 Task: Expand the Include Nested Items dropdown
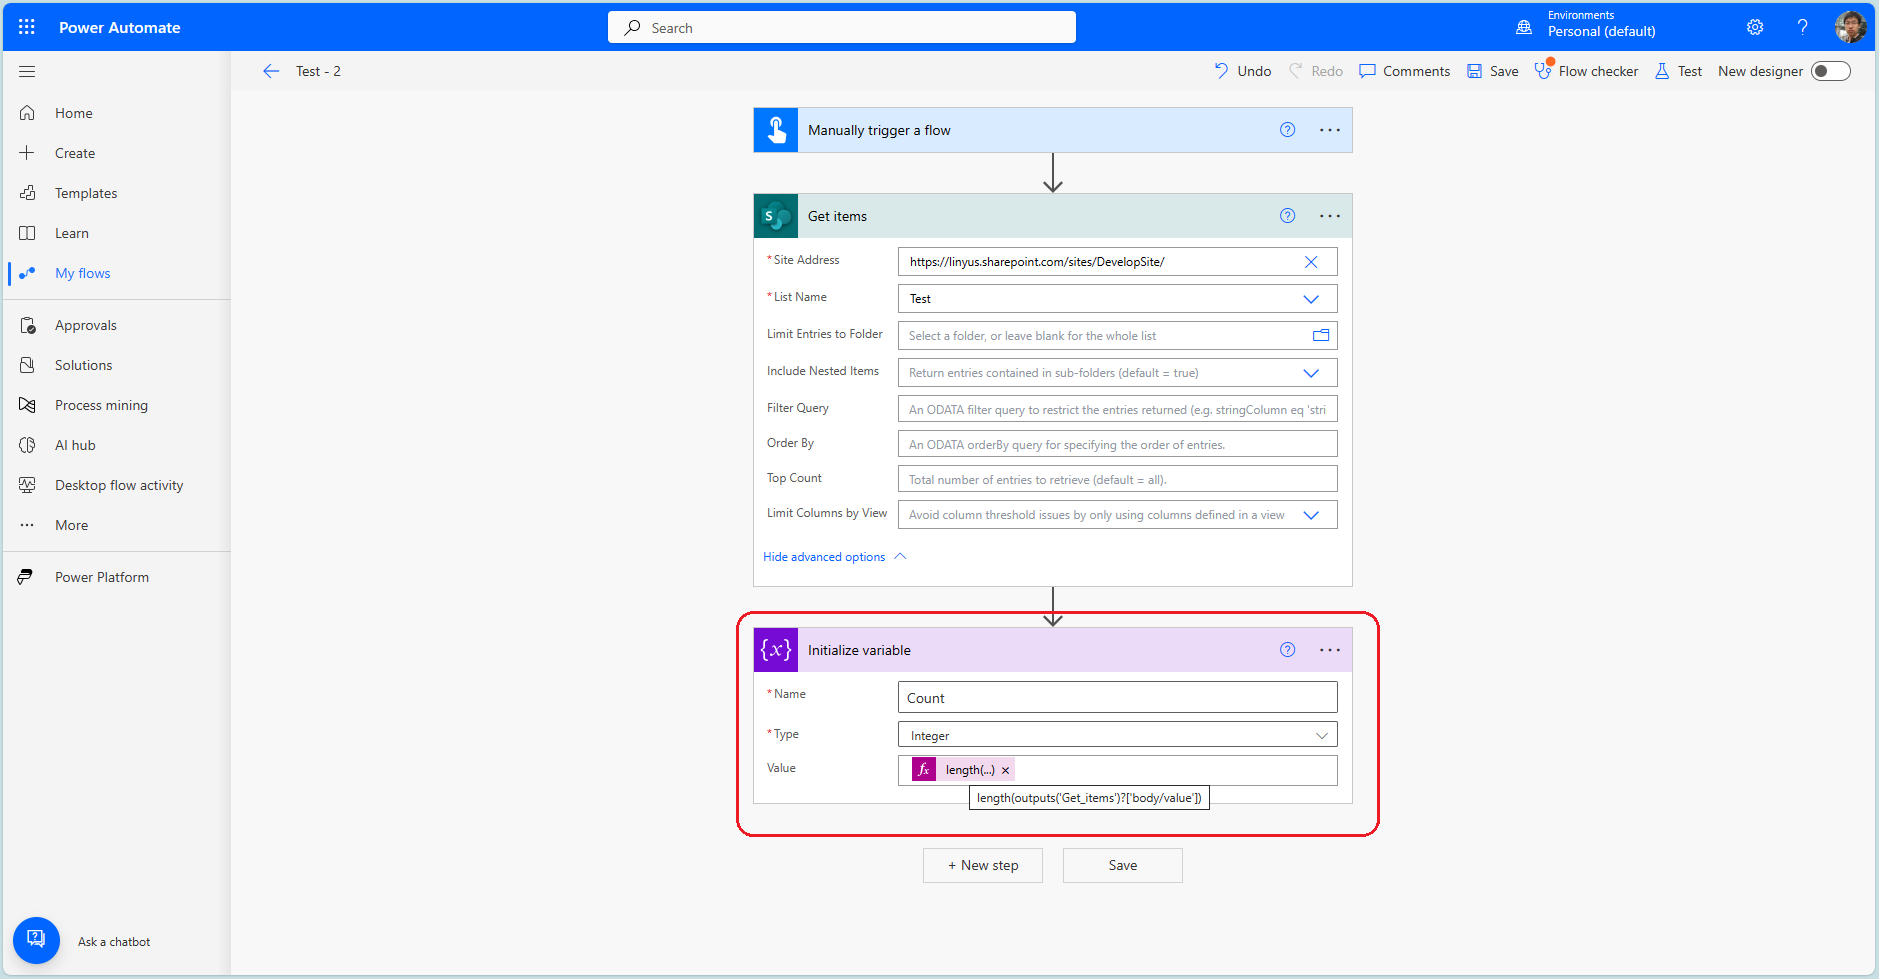[1311, 373]
